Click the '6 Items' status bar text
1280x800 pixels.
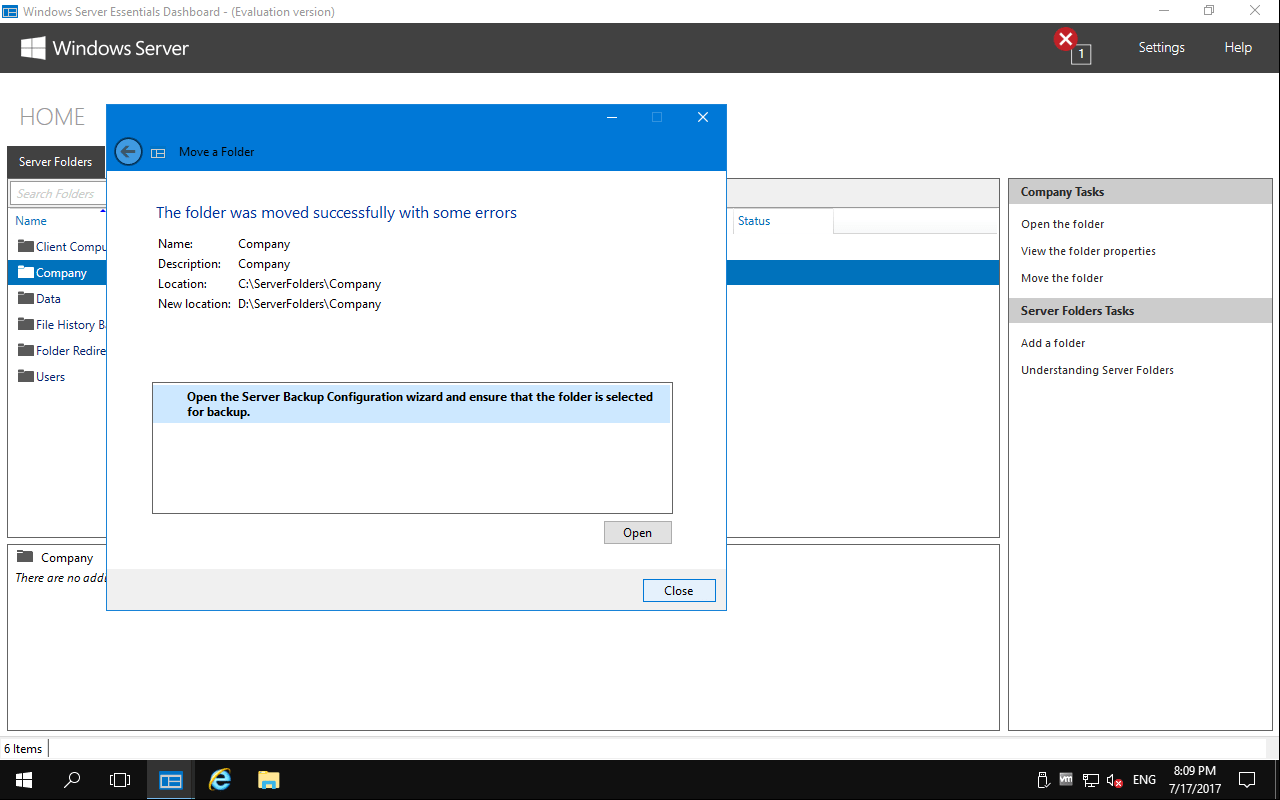coord(23,748)
